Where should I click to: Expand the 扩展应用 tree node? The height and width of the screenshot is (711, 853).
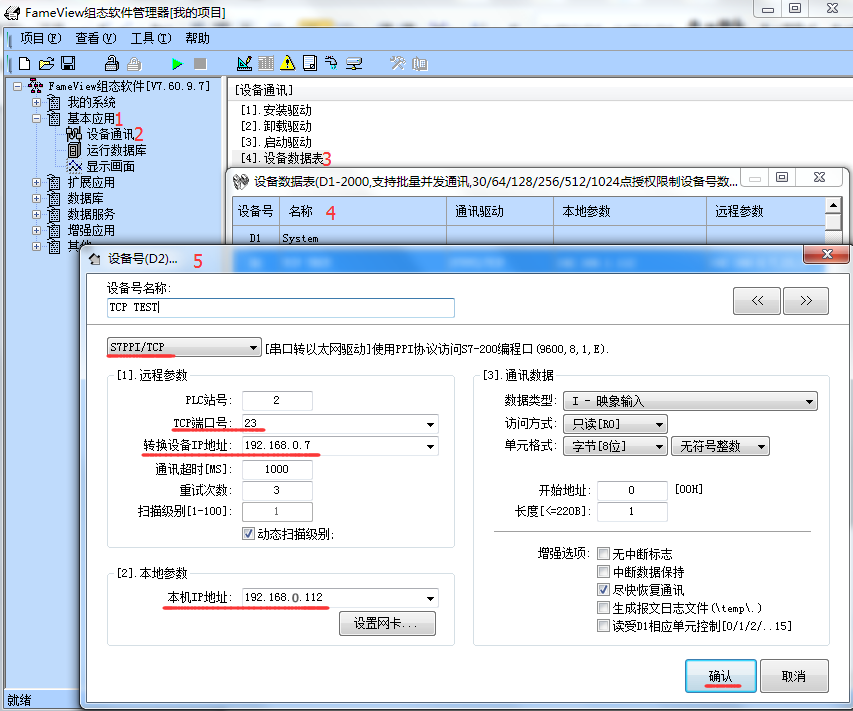coord(37,182)
